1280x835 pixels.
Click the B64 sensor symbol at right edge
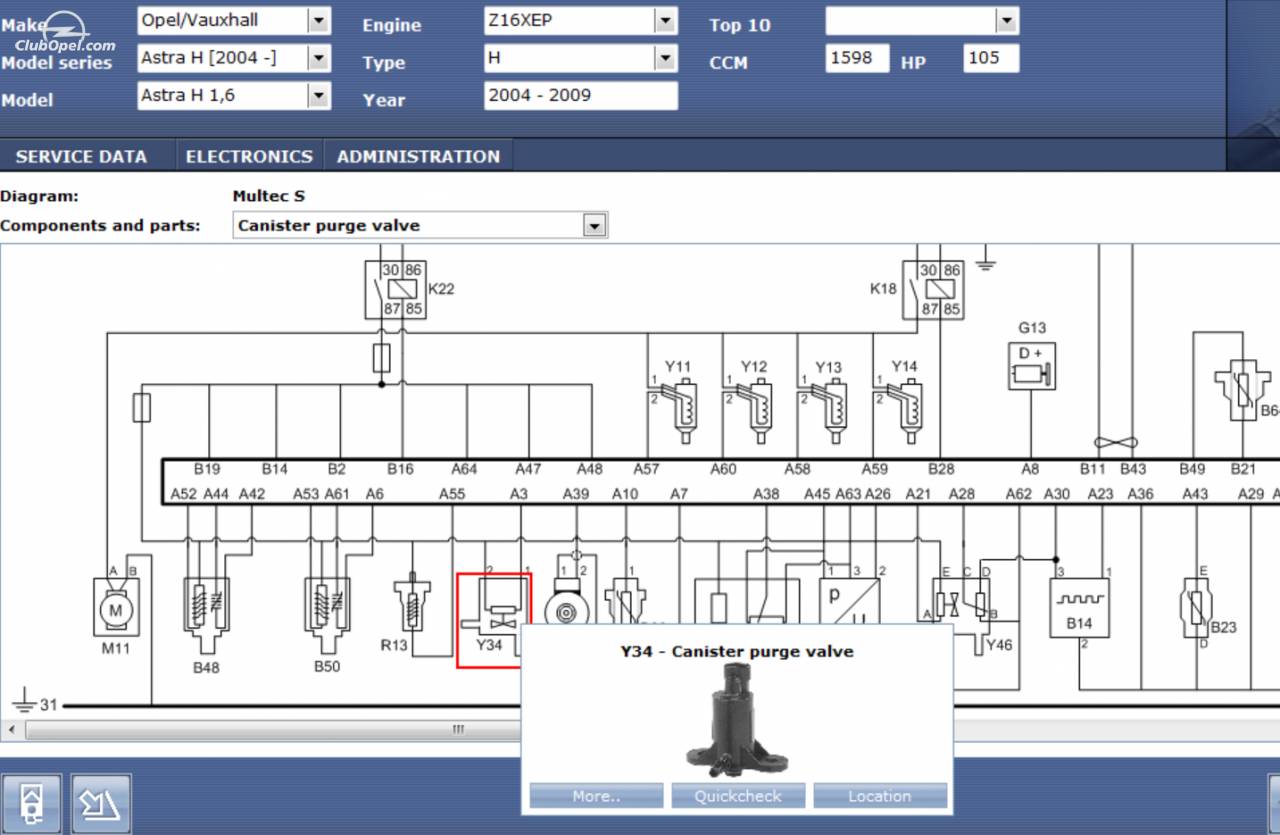coord(1244,392)
